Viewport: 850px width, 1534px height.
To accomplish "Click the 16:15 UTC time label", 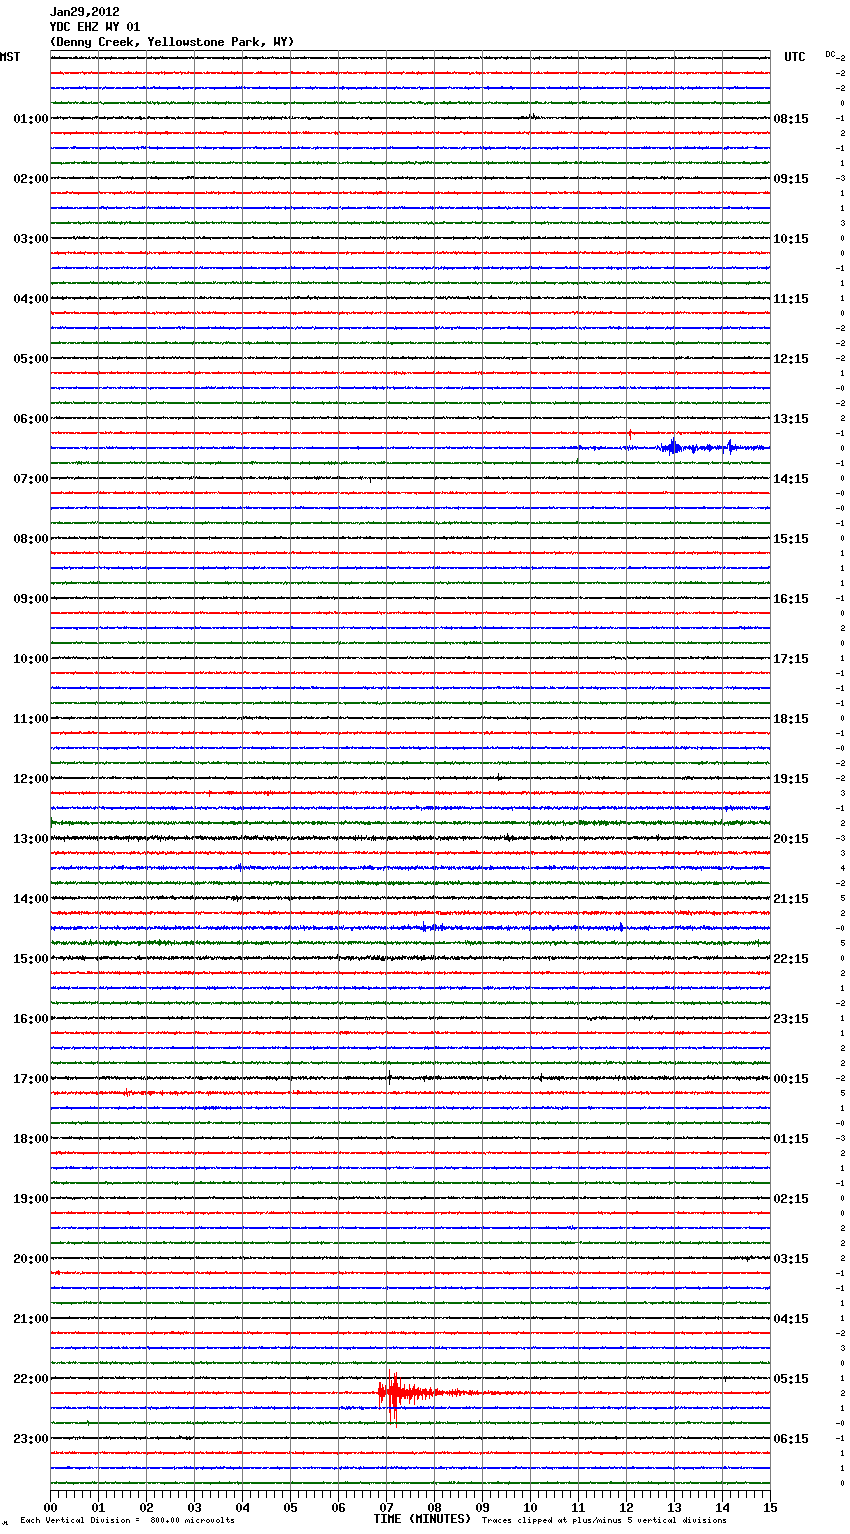I will [791, 599].
